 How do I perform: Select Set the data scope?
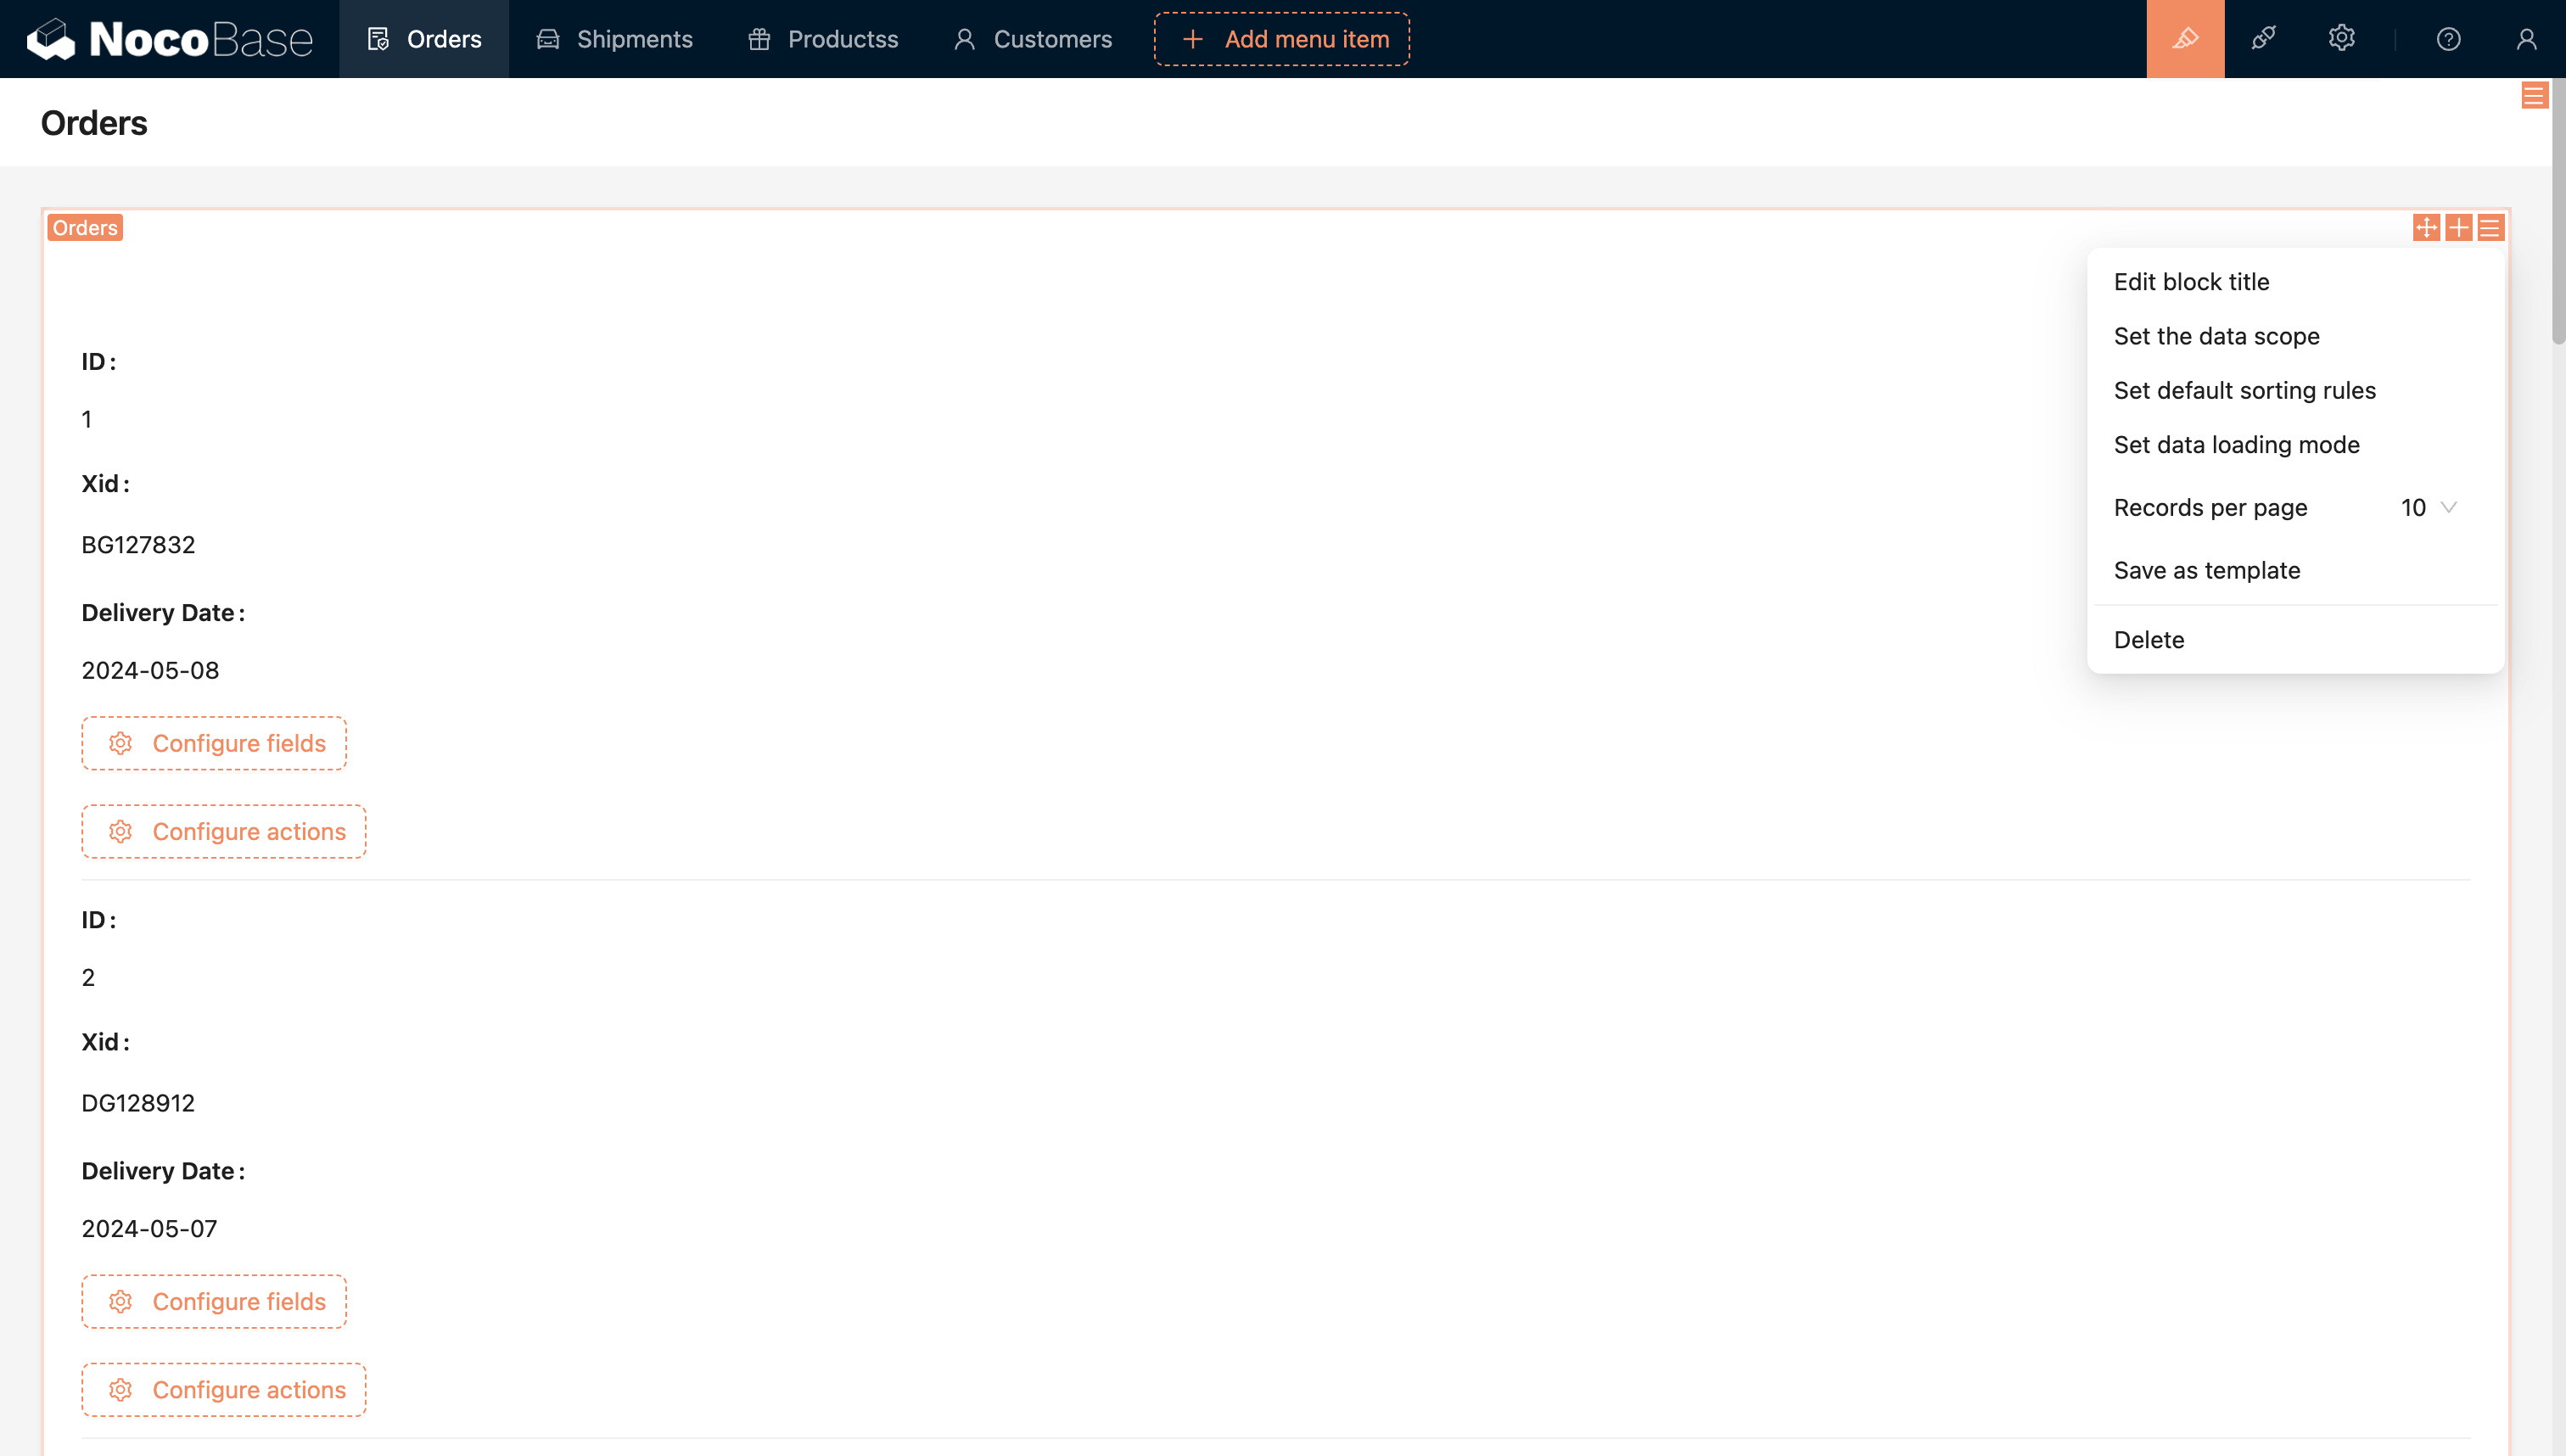(2216, 336)
